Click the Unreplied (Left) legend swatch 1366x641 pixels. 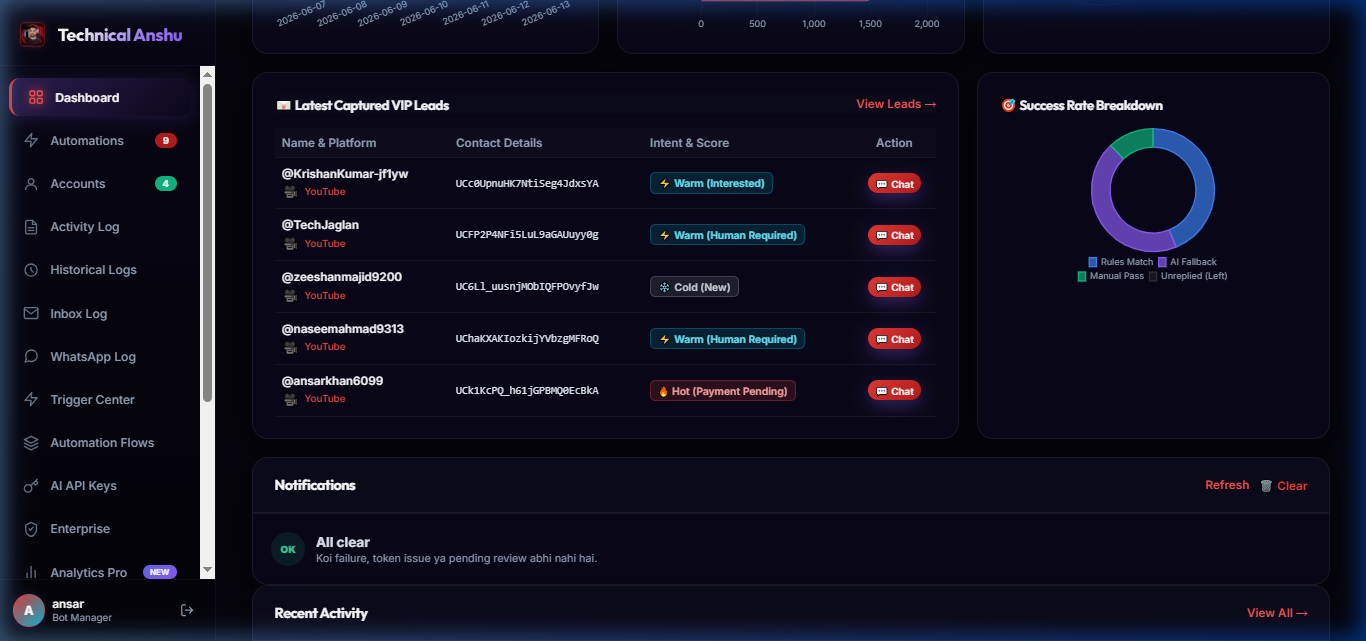[x=1153, y=276]
